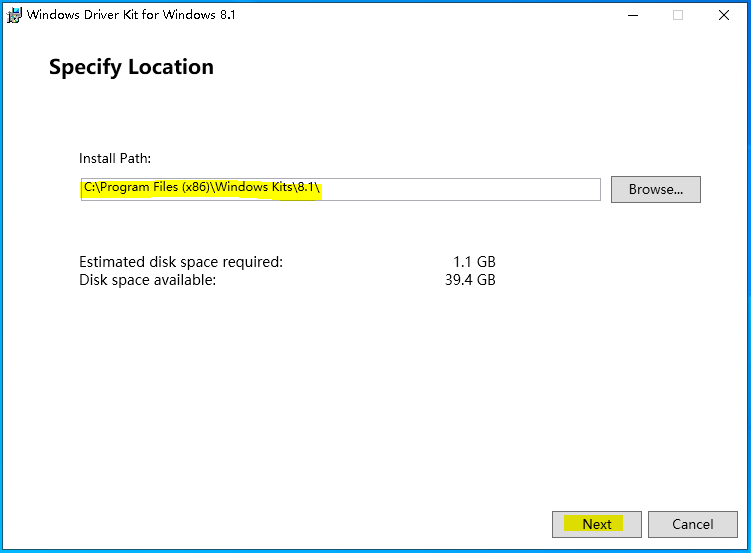Click the Disk space available label
The image size is (751, 553).
[x=148, y=280]
